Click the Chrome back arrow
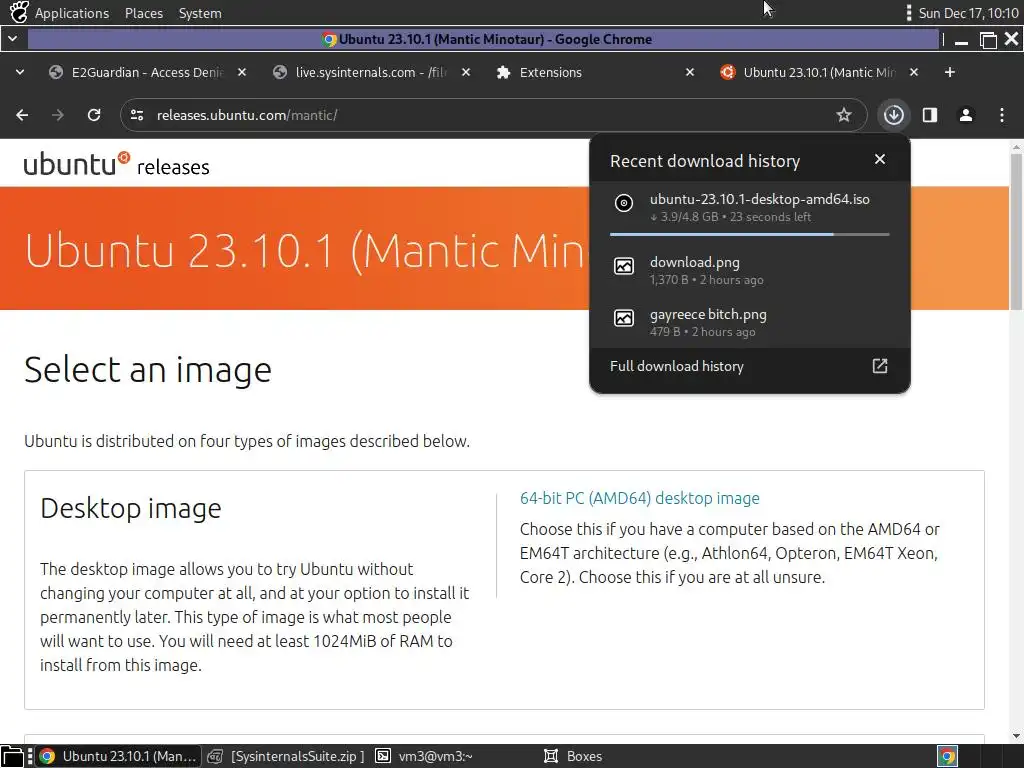 [22, 115]
